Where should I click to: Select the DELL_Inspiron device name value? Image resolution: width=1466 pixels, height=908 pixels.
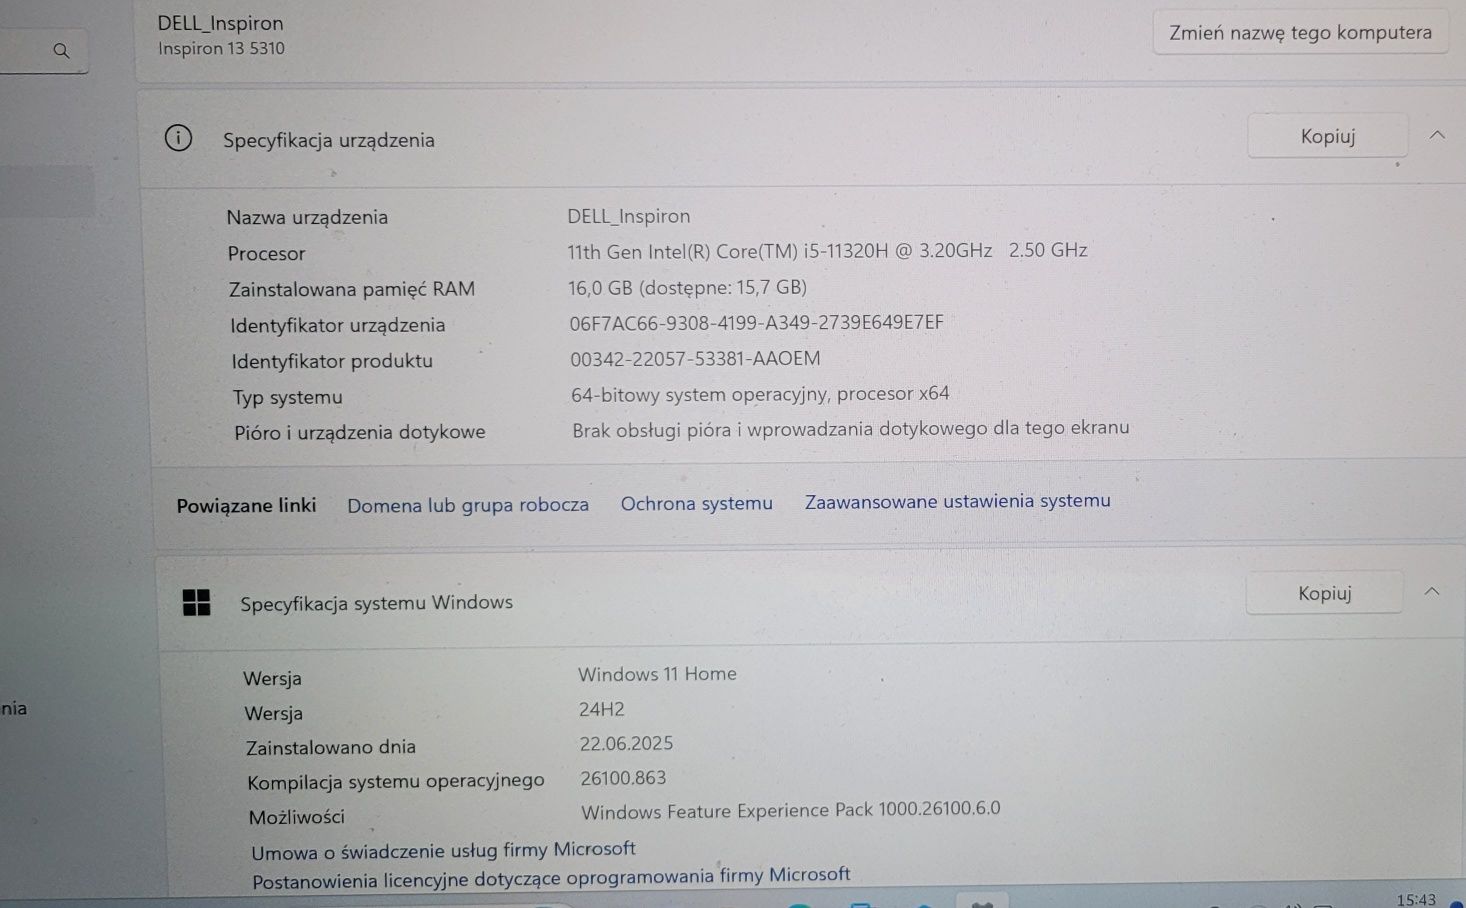(628, 216)
